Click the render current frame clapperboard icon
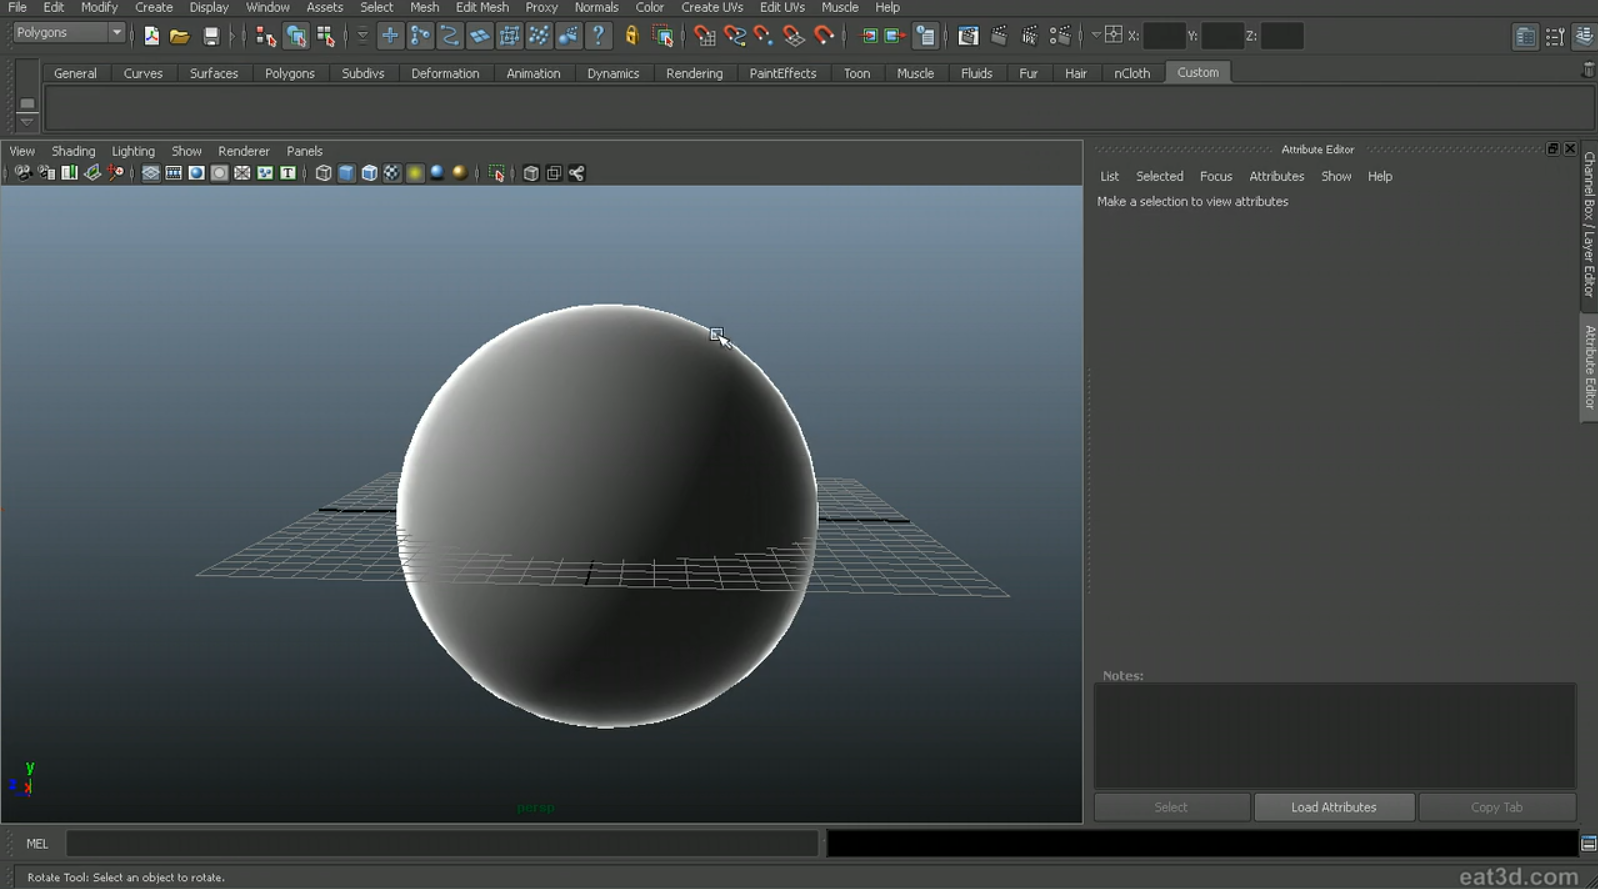Viewport: 1598px width, 889px height. coord(998,36)
